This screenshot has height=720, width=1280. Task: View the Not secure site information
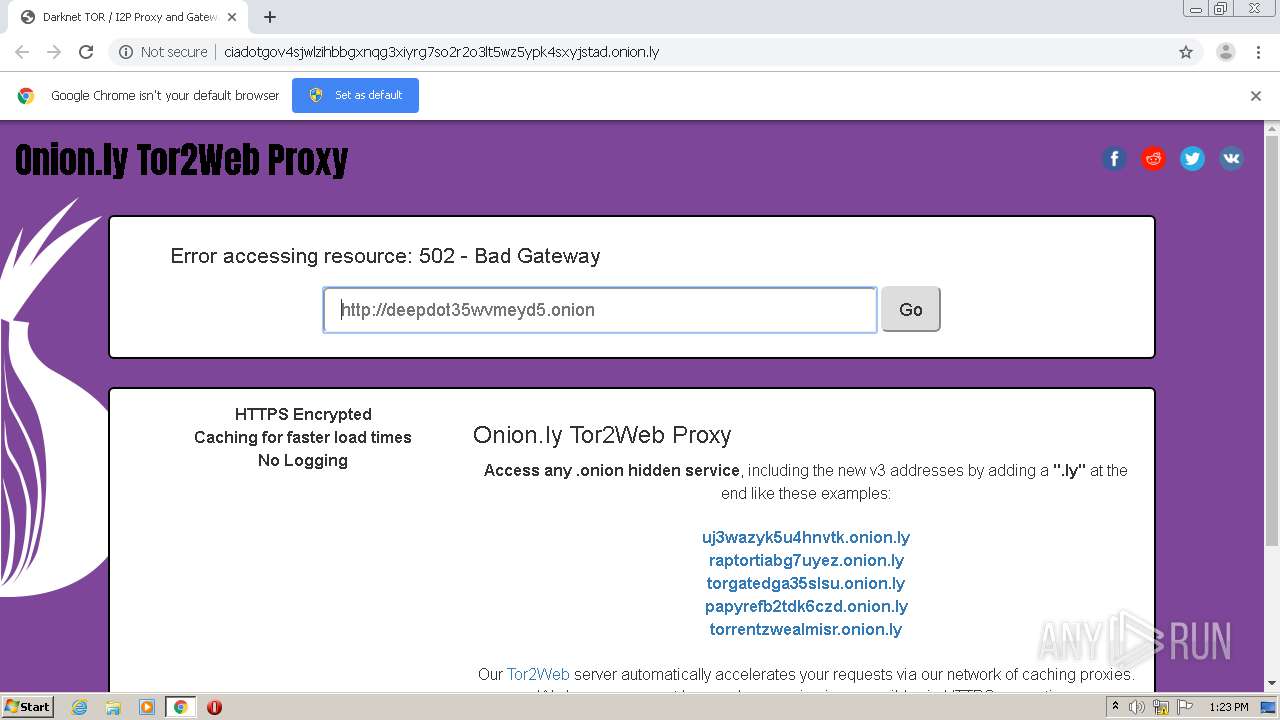pyautogui.click(x=163, y=52)
